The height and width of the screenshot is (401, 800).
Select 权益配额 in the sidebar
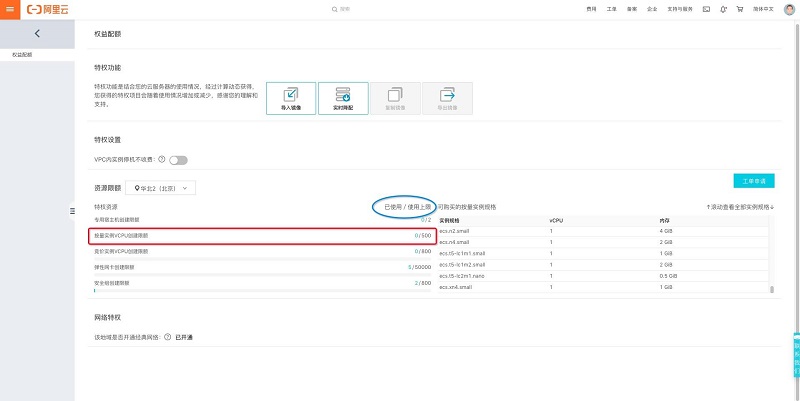coord(37,55)
